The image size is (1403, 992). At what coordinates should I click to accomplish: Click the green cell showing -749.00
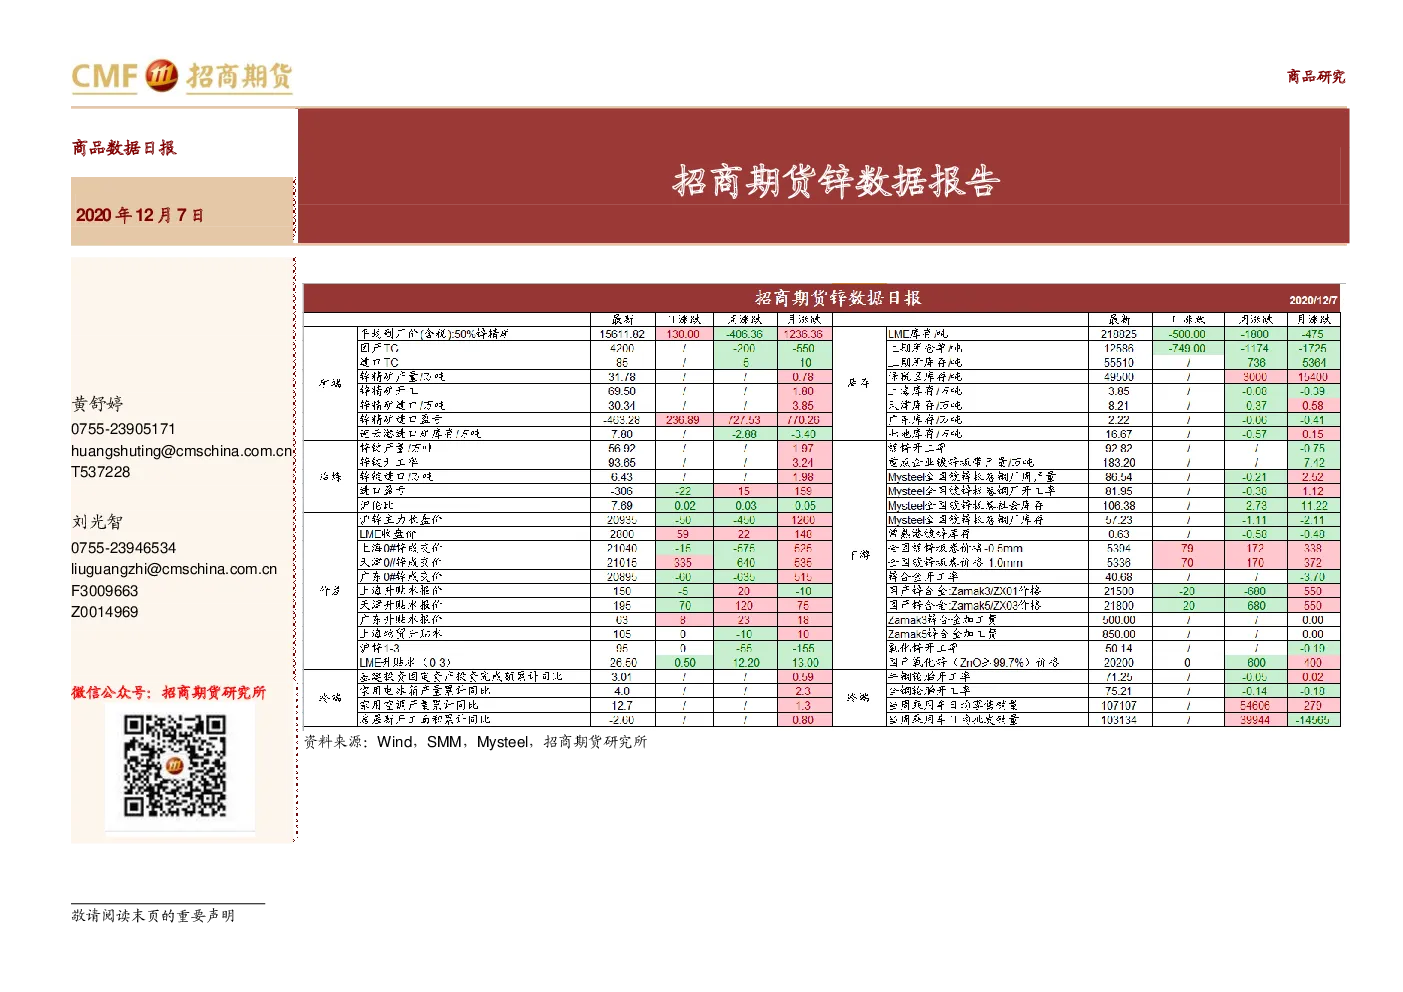tap(1188, 349)
